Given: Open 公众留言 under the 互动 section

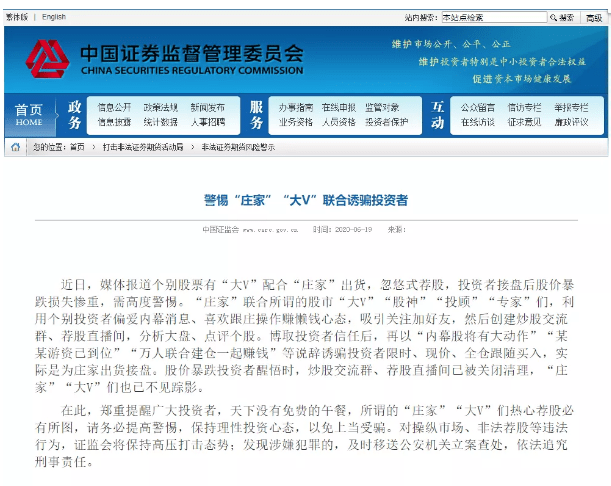Looking at the screenshot, I should click(x=477, y=107).
